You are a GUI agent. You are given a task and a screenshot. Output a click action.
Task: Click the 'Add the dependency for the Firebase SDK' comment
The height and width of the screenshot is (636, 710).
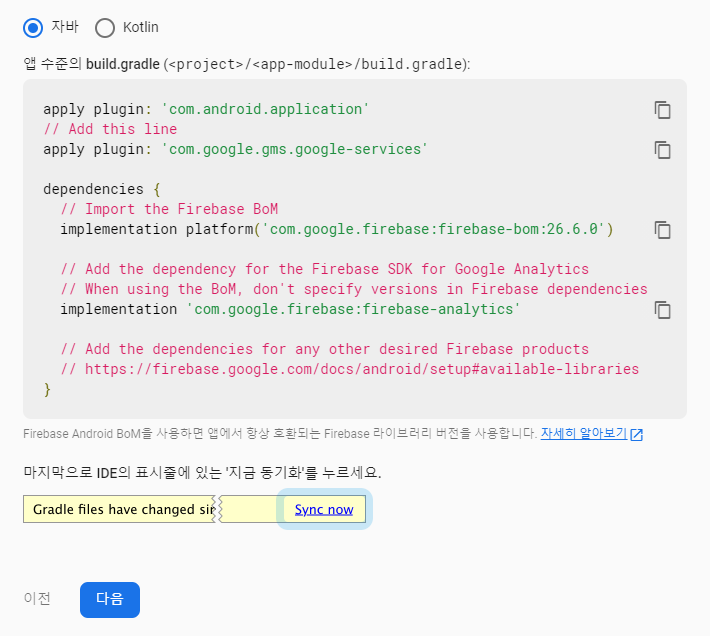click(325, 269)
